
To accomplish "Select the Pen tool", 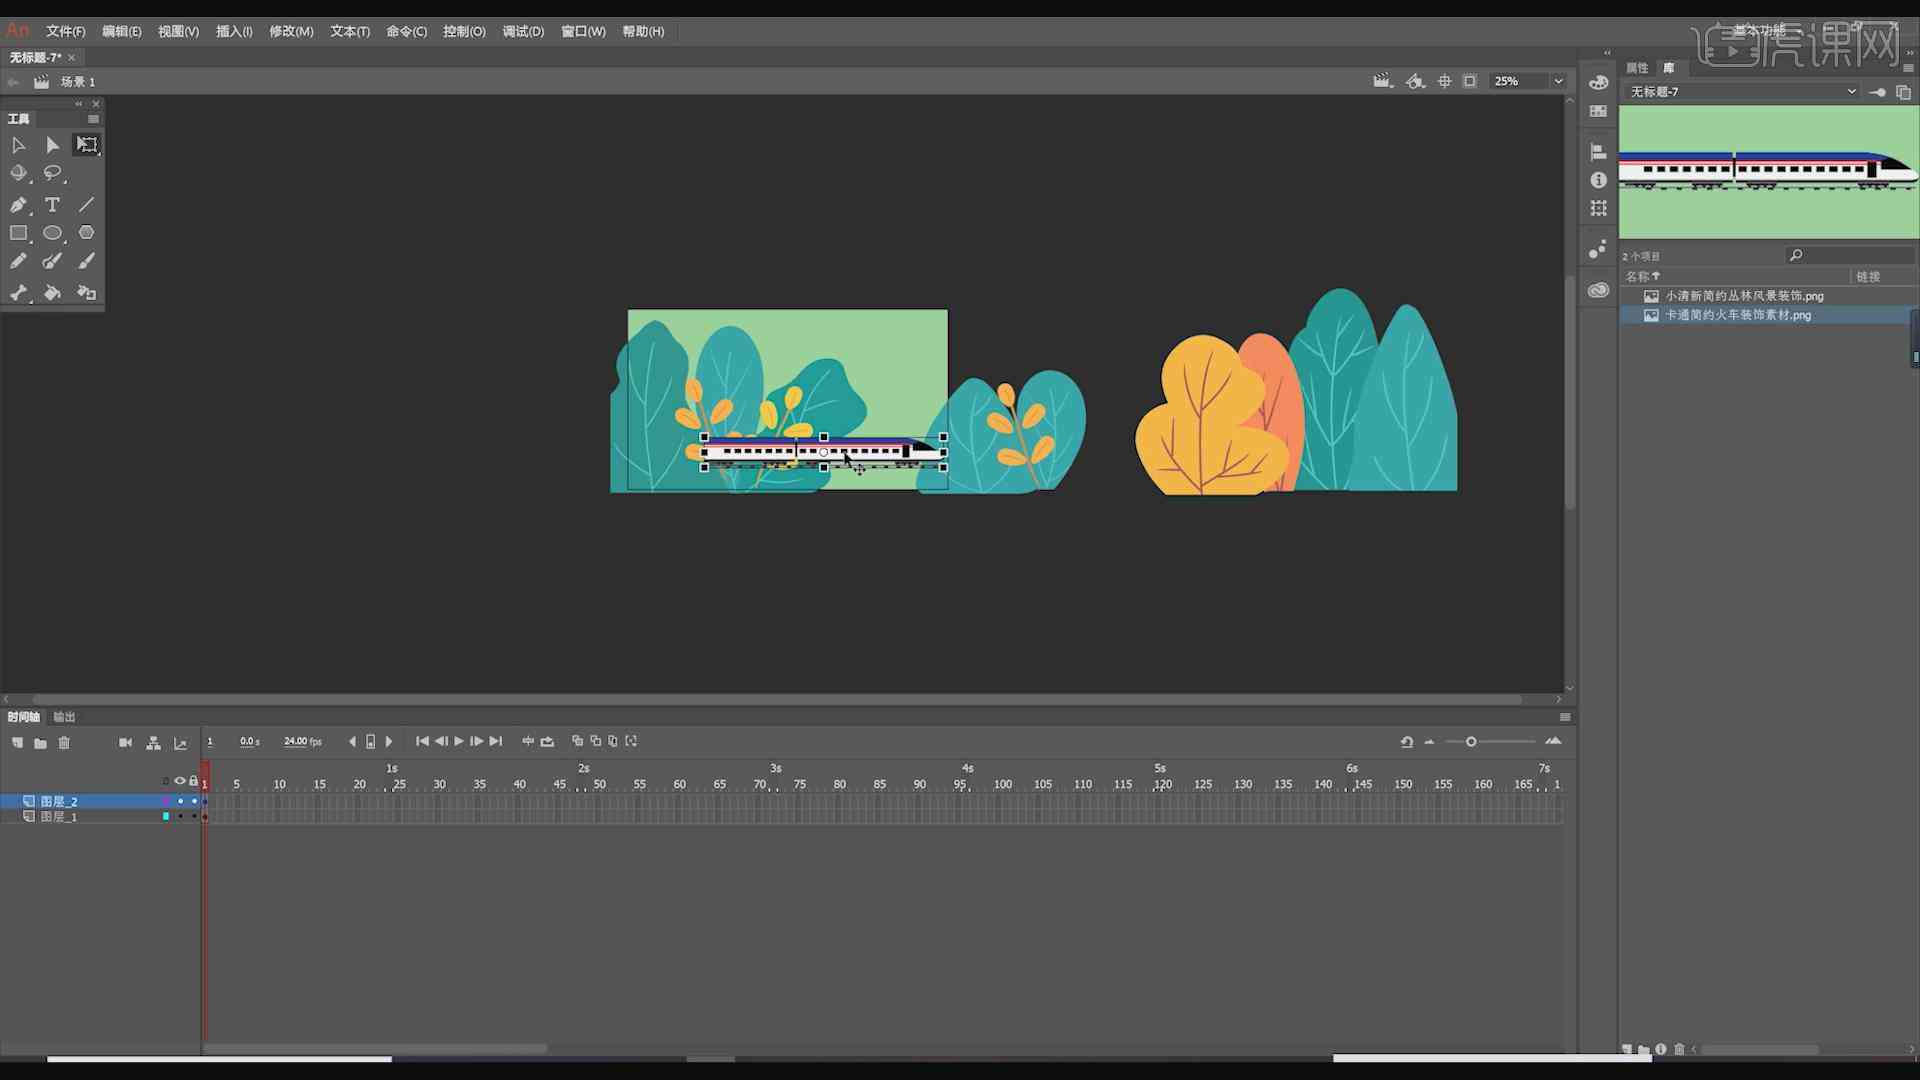I will 18,205.
